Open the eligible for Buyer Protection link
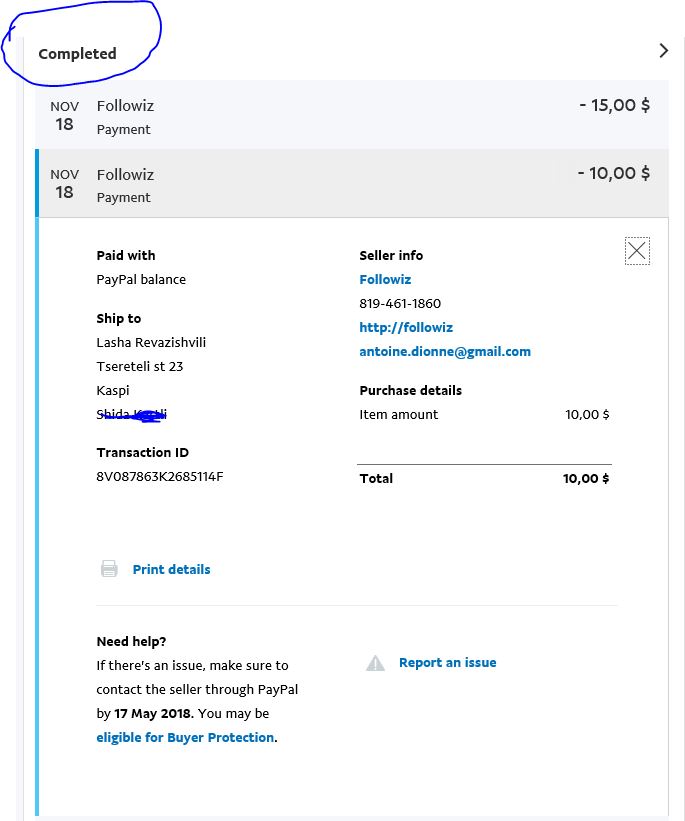This screenshot has width=685, height=821. tap(185, 737)
